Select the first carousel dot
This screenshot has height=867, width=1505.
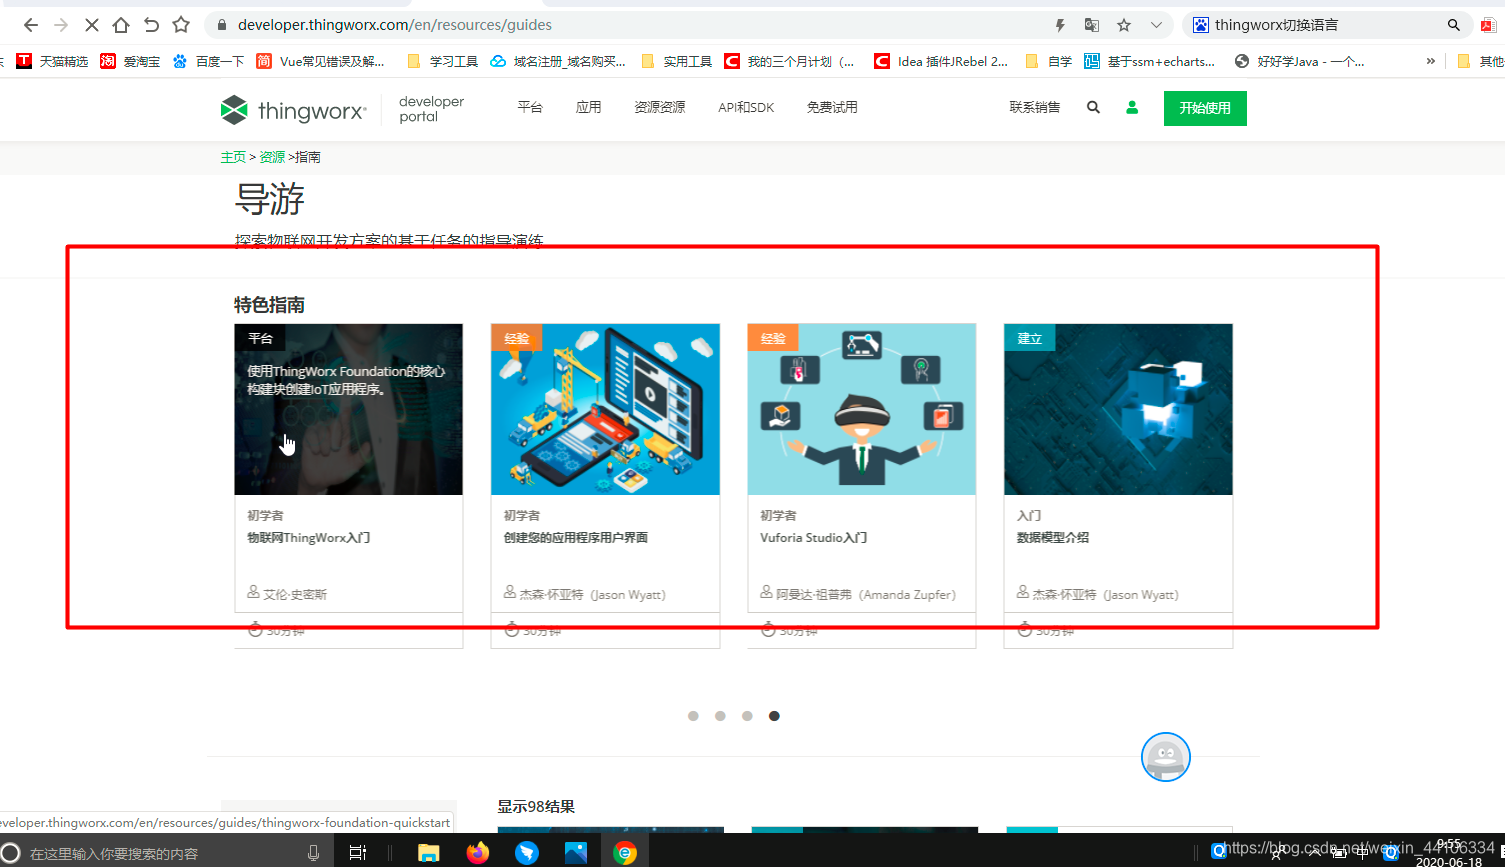click(x=693, y=716)
